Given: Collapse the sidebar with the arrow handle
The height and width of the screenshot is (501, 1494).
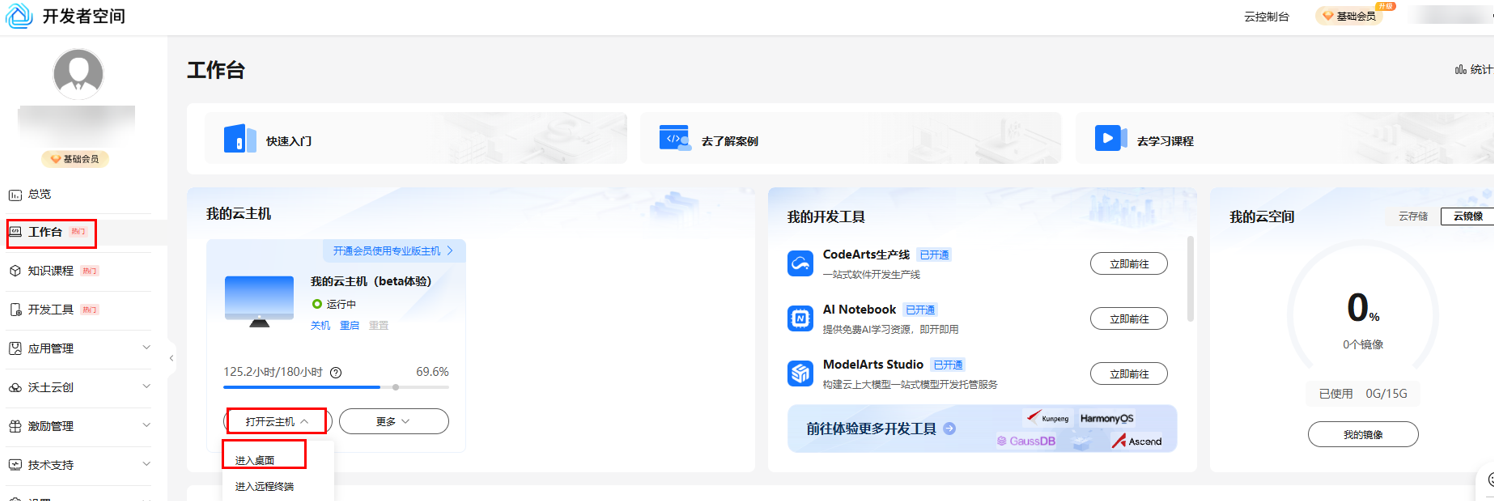Looking at the screenshot, I should [171, 358].
